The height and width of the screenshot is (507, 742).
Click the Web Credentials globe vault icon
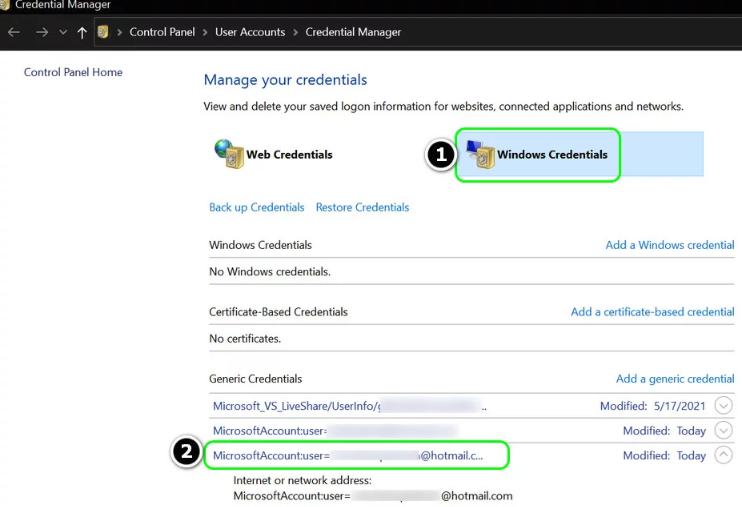[x=229, y=154]
